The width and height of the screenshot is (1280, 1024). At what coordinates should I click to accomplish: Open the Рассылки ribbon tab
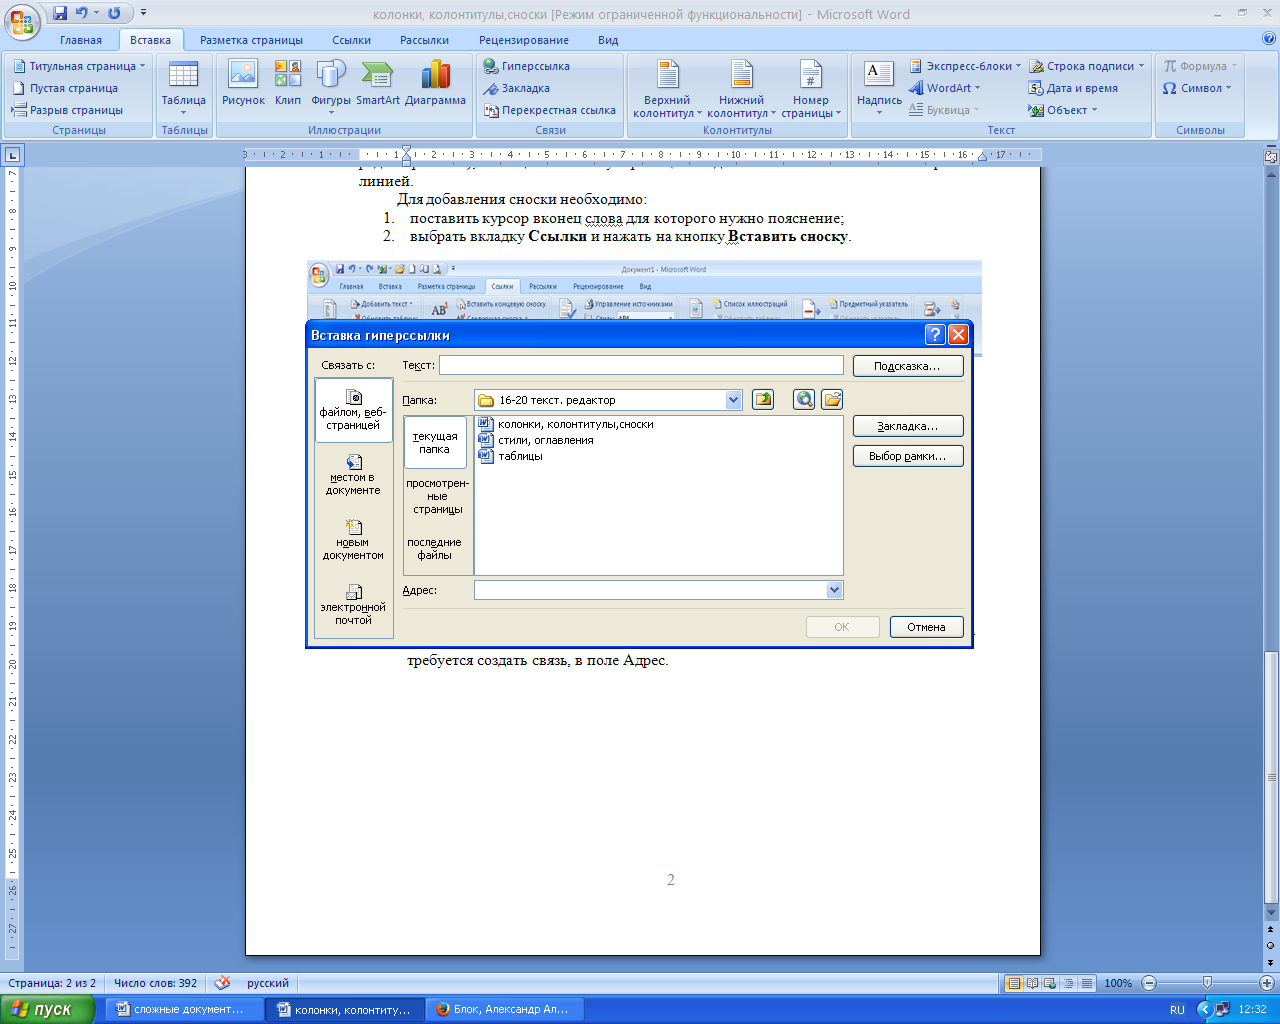point(424,40)
